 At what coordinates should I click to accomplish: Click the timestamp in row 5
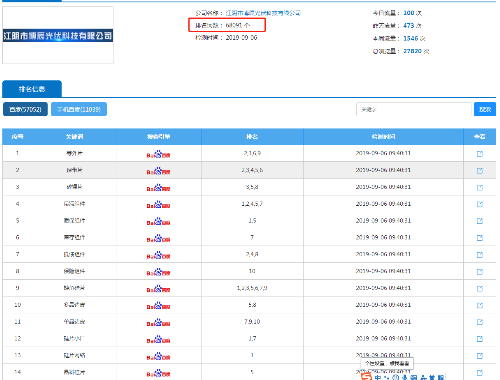(x=383, y=221)
